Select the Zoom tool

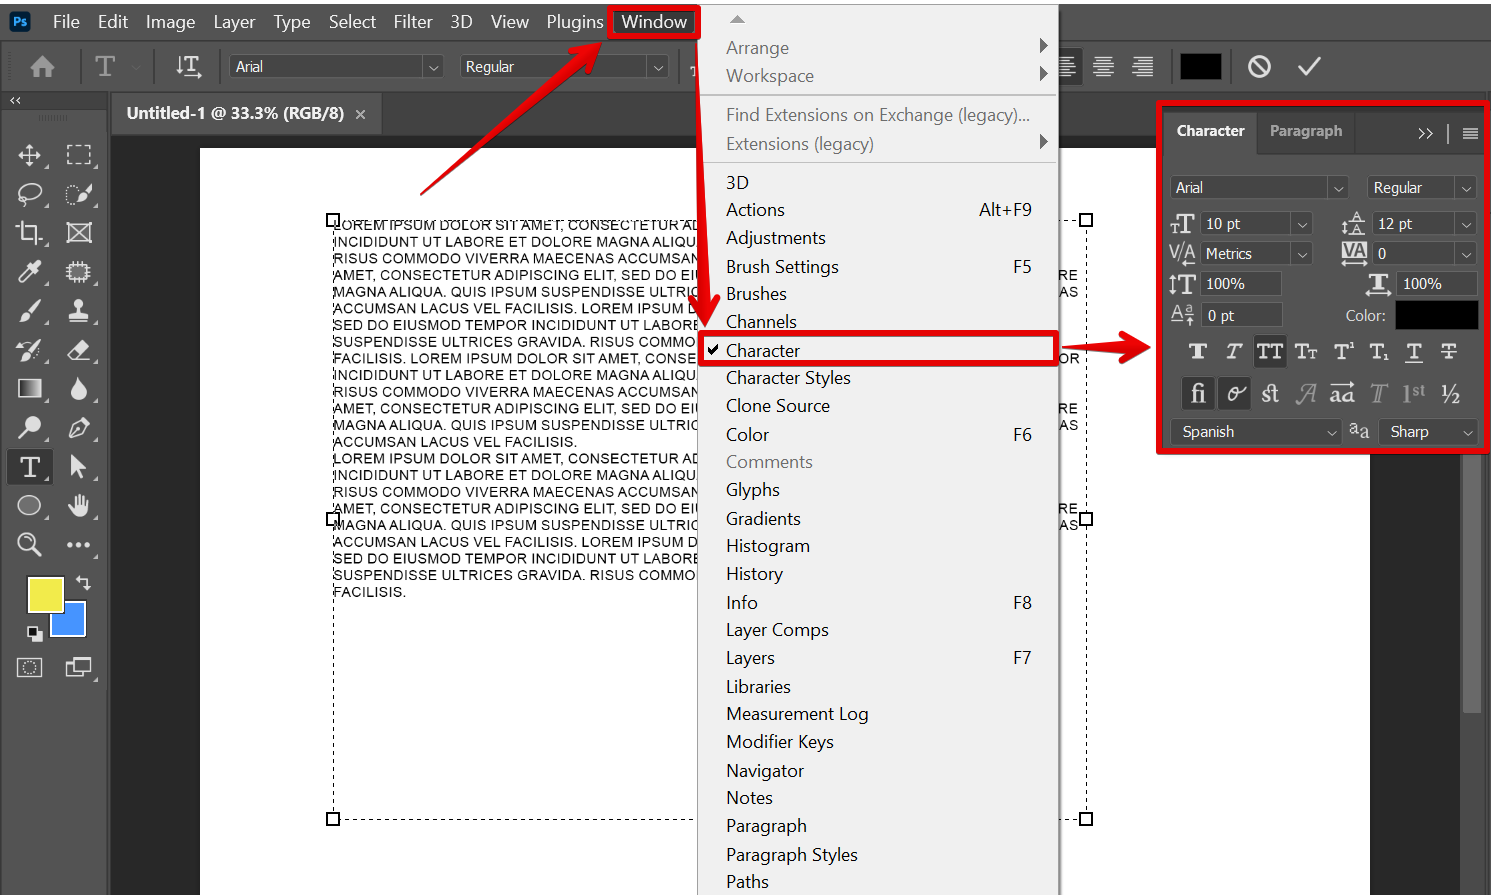click(29, 544)
